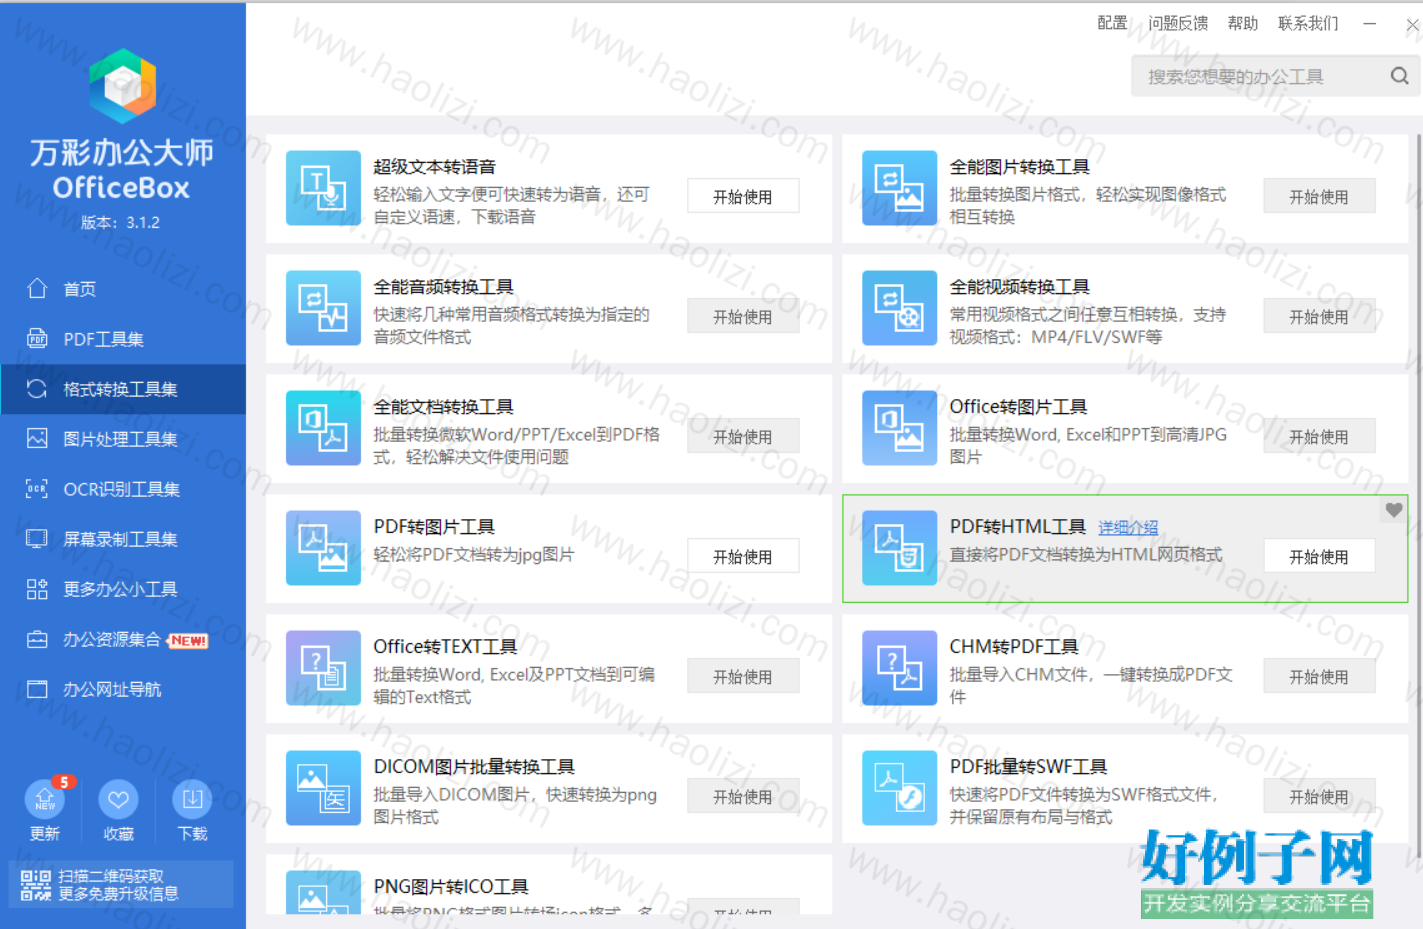Open 问题反馈 feedback
This screenshot has width=1423, height=929.
point(1178,23)
